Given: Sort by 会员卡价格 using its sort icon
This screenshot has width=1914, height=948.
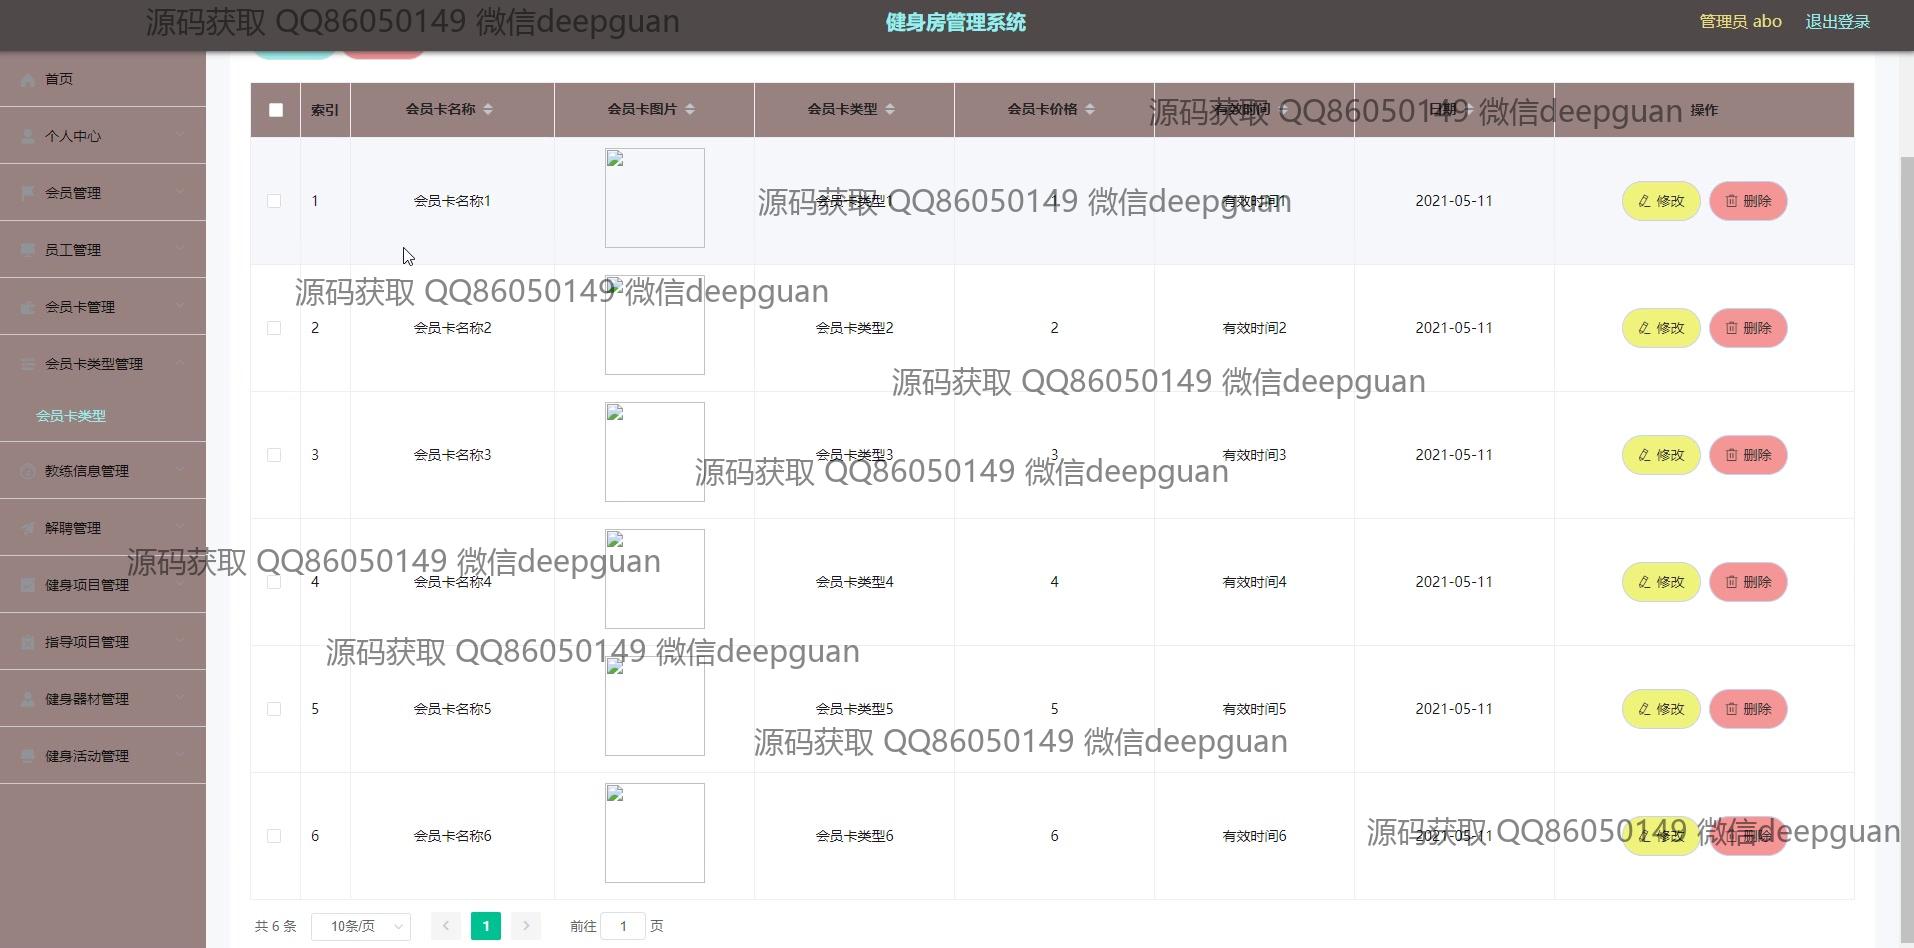Looking at the screenshot, I should (x=1090, y=109).
